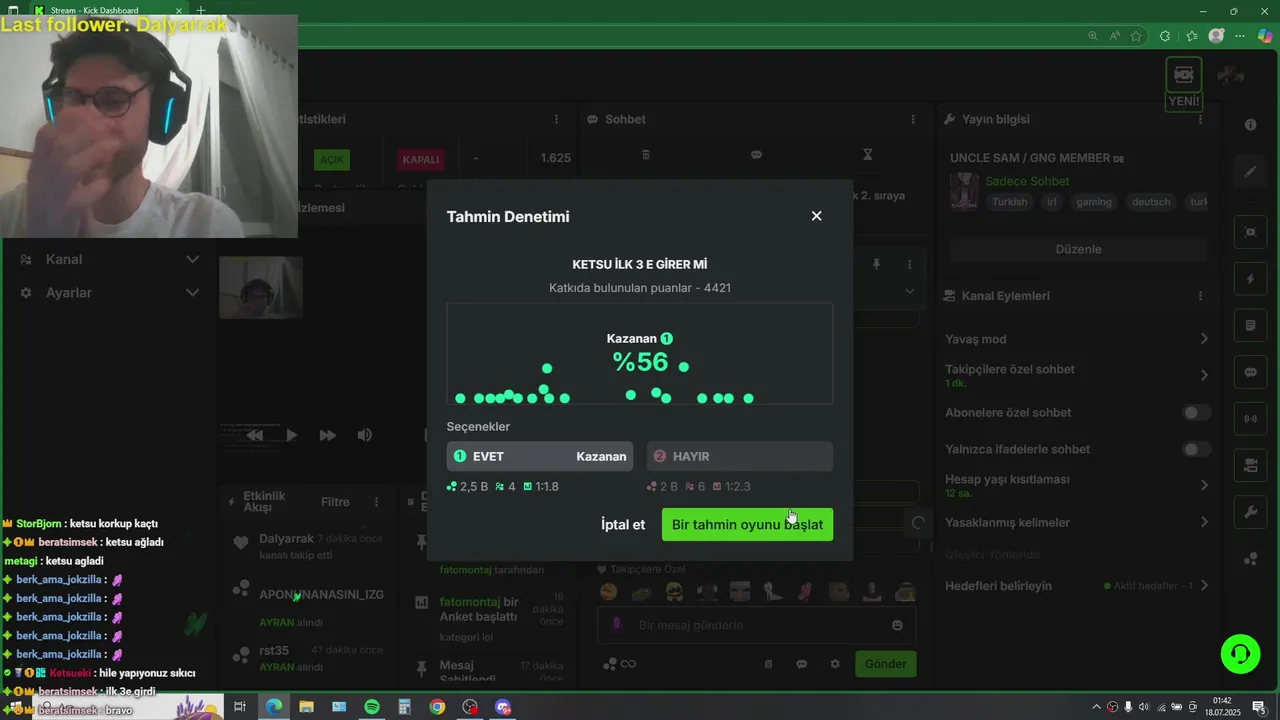
Task: Open Google Chrome from the taskbar
Action: tap(437, 707)
